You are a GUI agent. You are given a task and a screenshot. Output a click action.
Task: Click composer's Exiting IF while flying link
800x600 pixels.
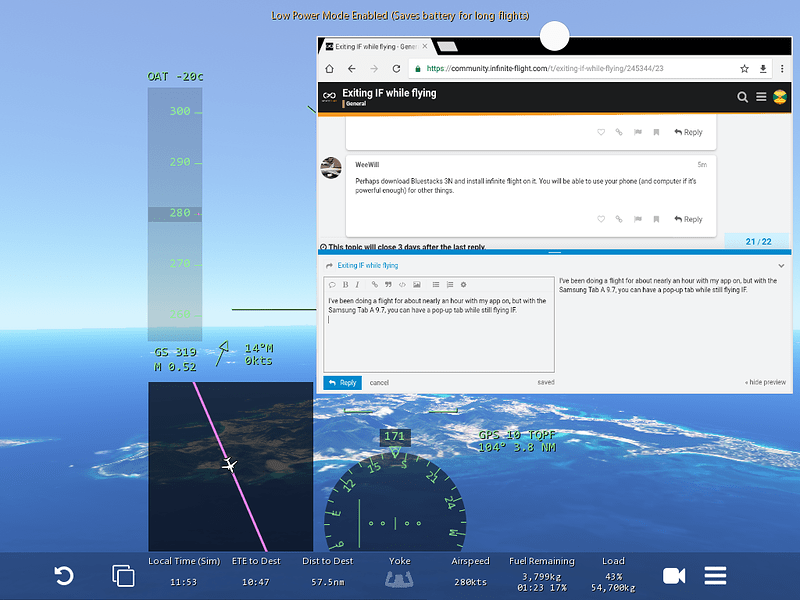367,265
